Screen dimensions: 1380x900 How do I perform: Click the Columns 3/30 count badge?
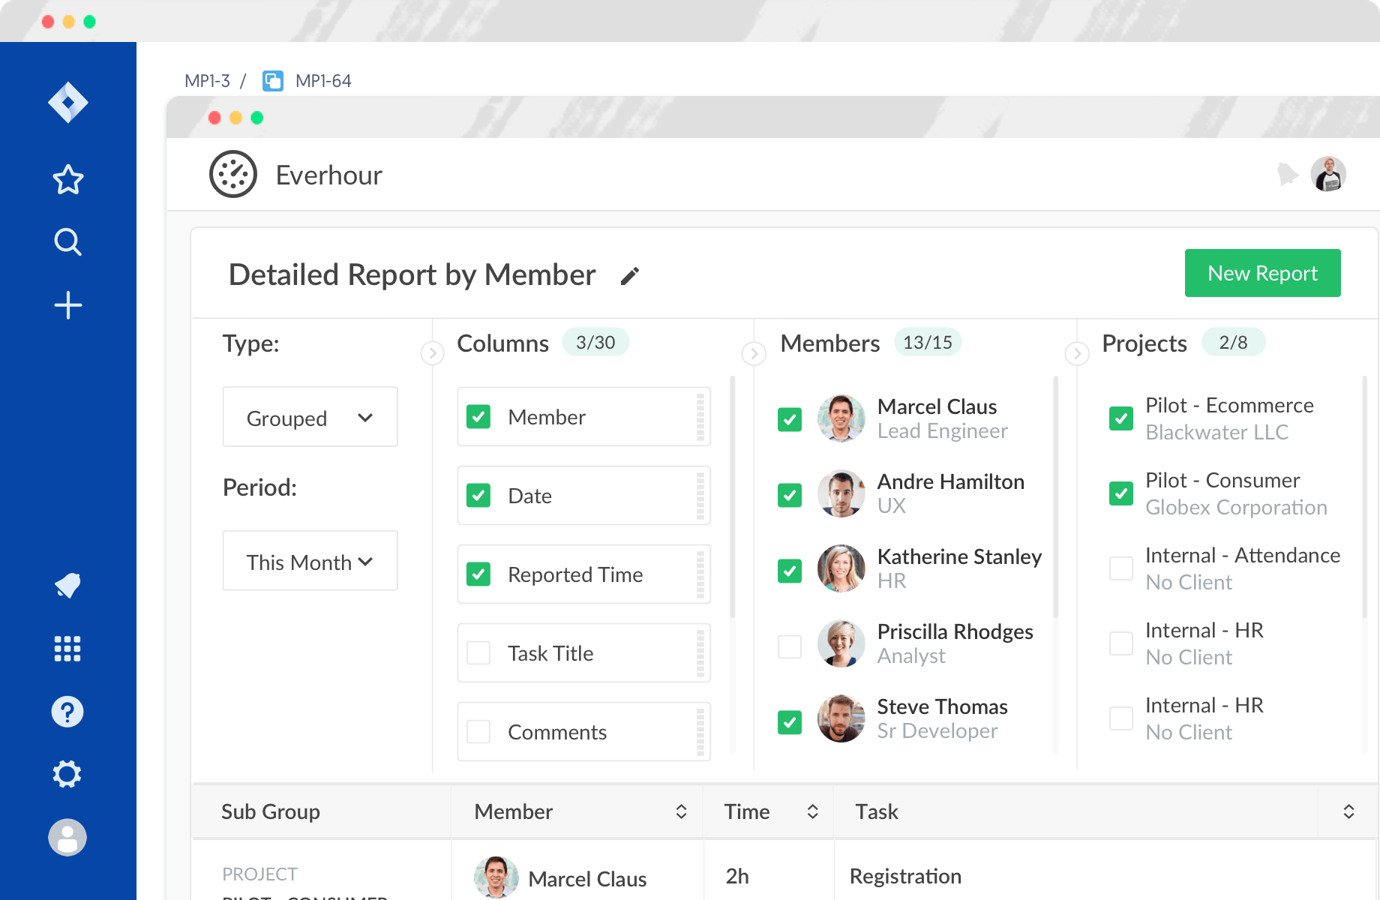[595, 342]
